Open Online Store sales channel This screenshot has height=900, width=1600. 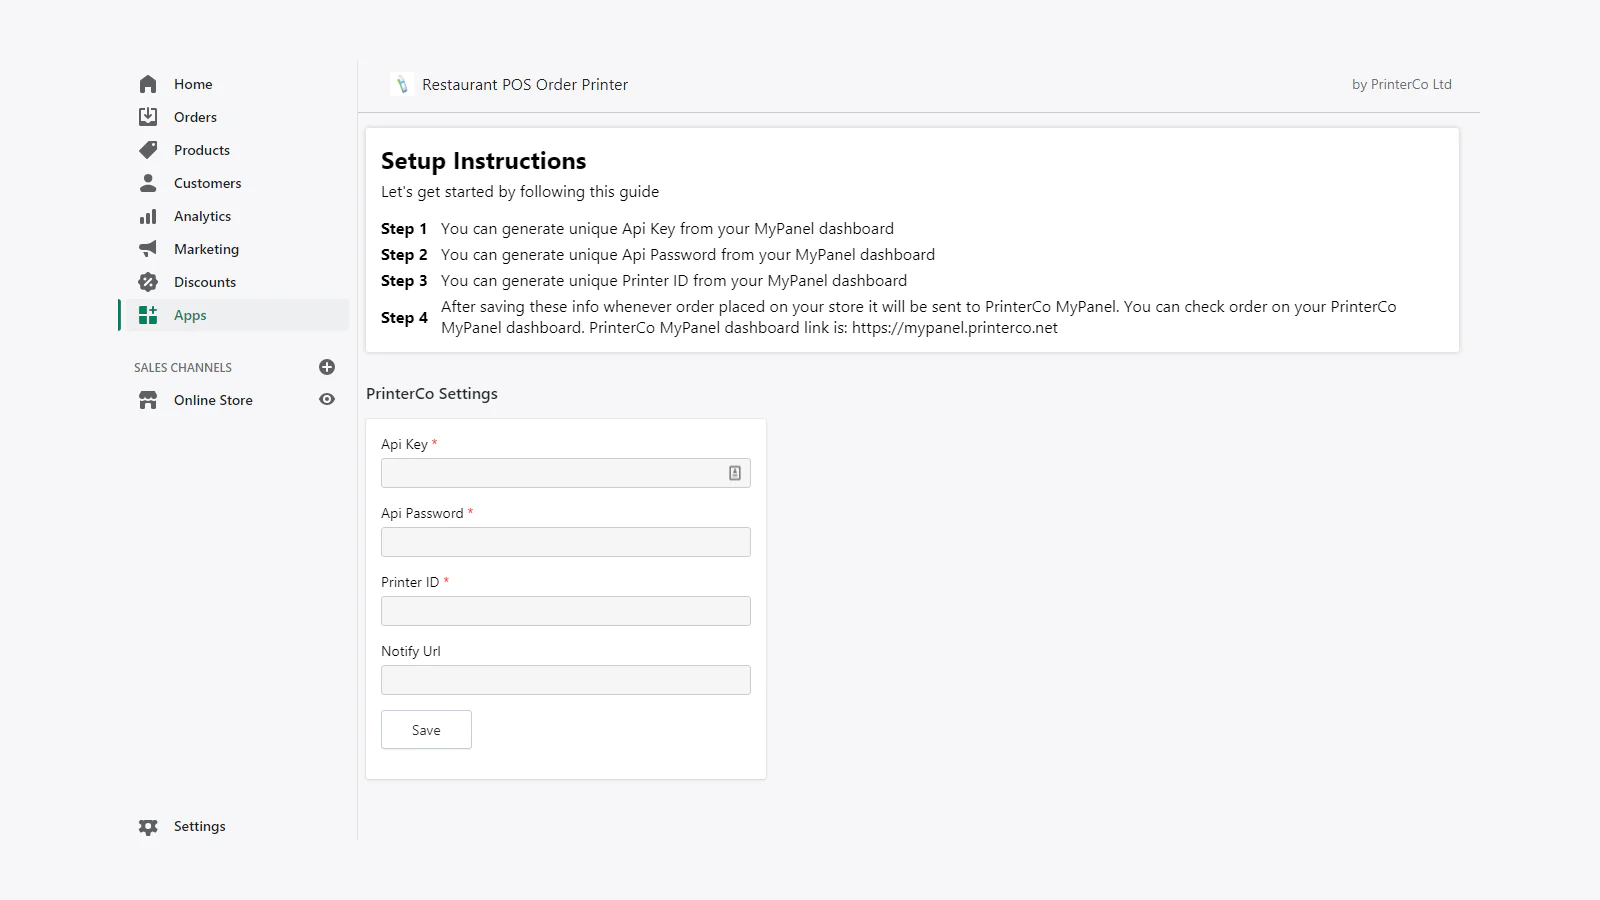pyautogui.click(x=213, y=400)
